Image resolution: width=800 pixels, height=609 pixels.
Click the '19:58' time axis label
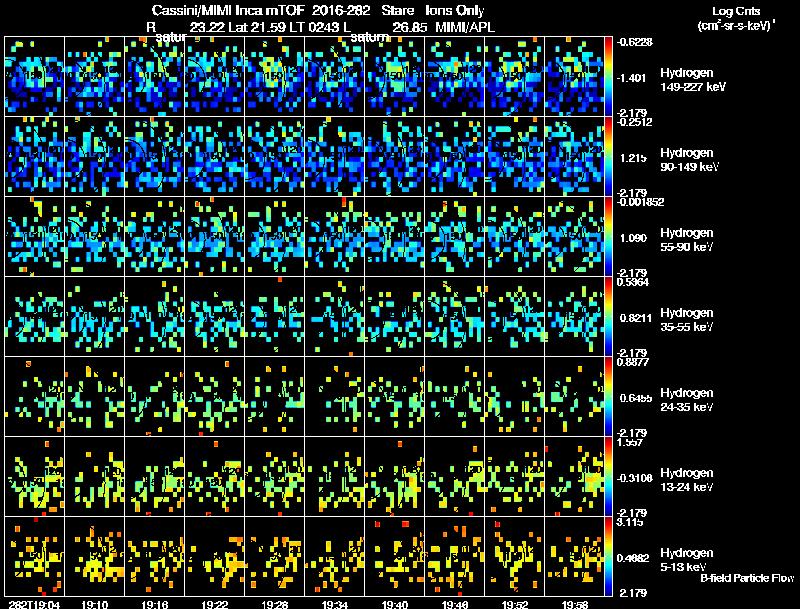tap(574, 604)
